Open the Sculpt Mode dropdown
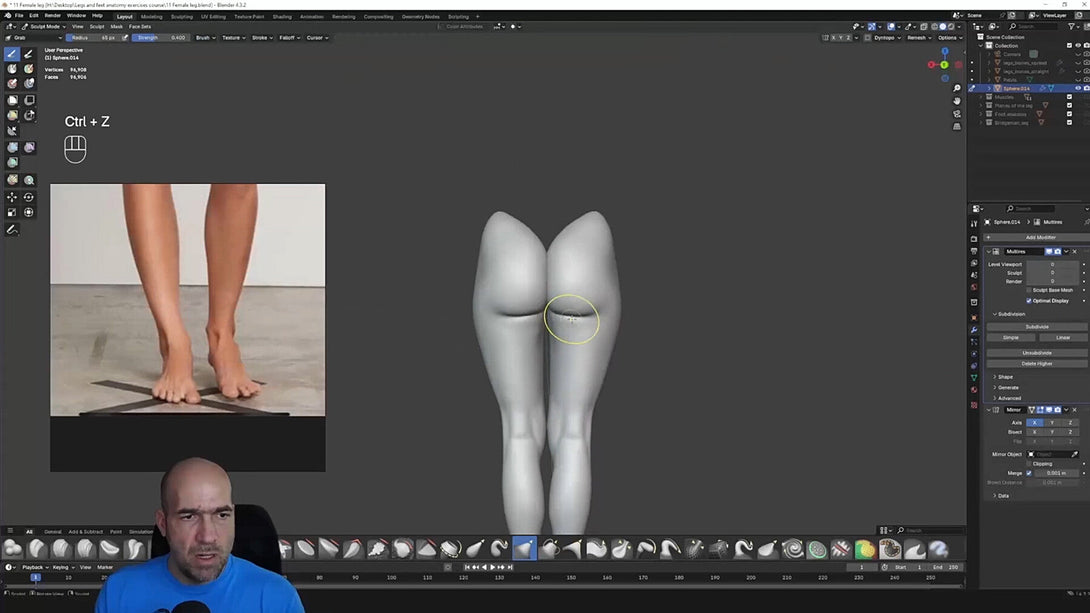 point(44,26)
